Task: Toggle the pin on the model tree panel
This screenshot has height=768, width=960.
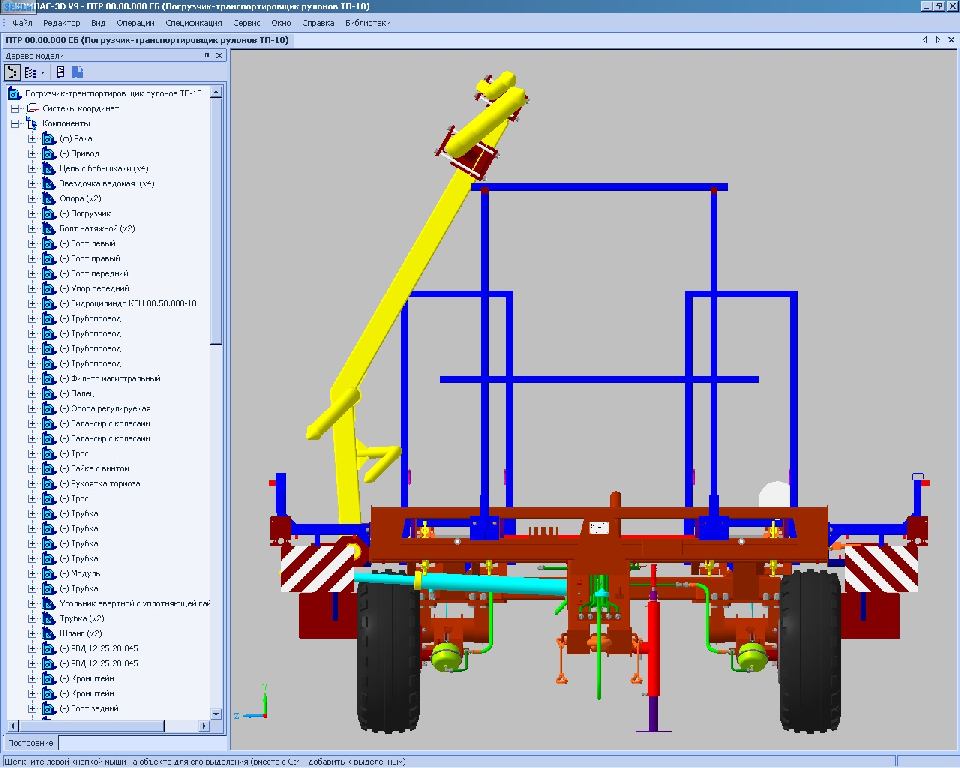Action: tap(207, 56)
